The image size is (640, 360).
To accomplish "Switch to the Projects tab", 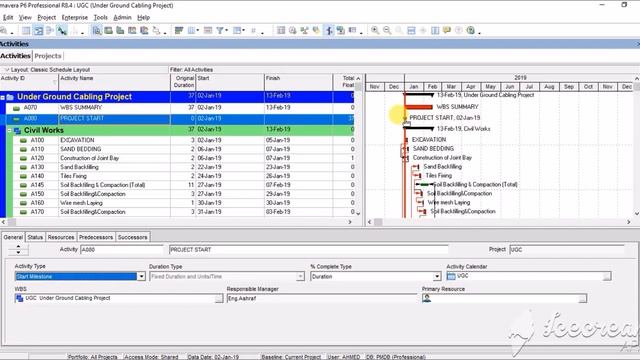I will coord(48,56).
